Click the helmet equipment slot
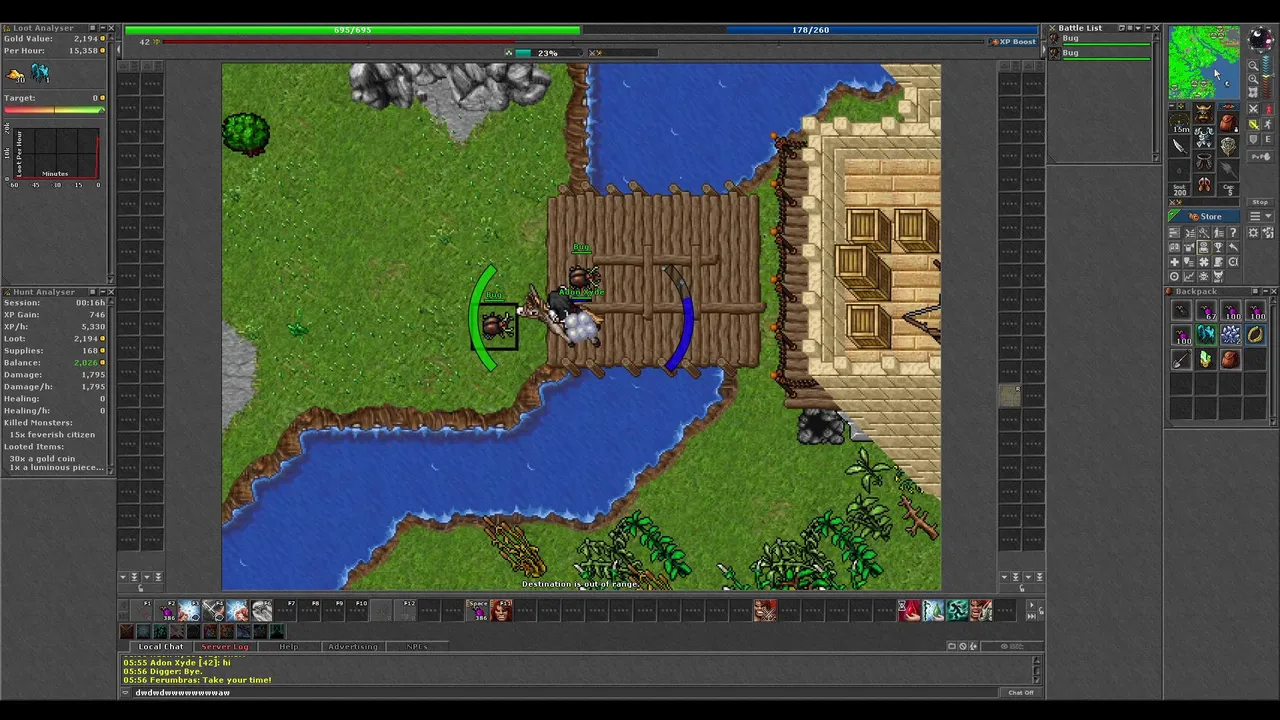The height and width of the screenshot is (720, 1280). [1205, 114]
